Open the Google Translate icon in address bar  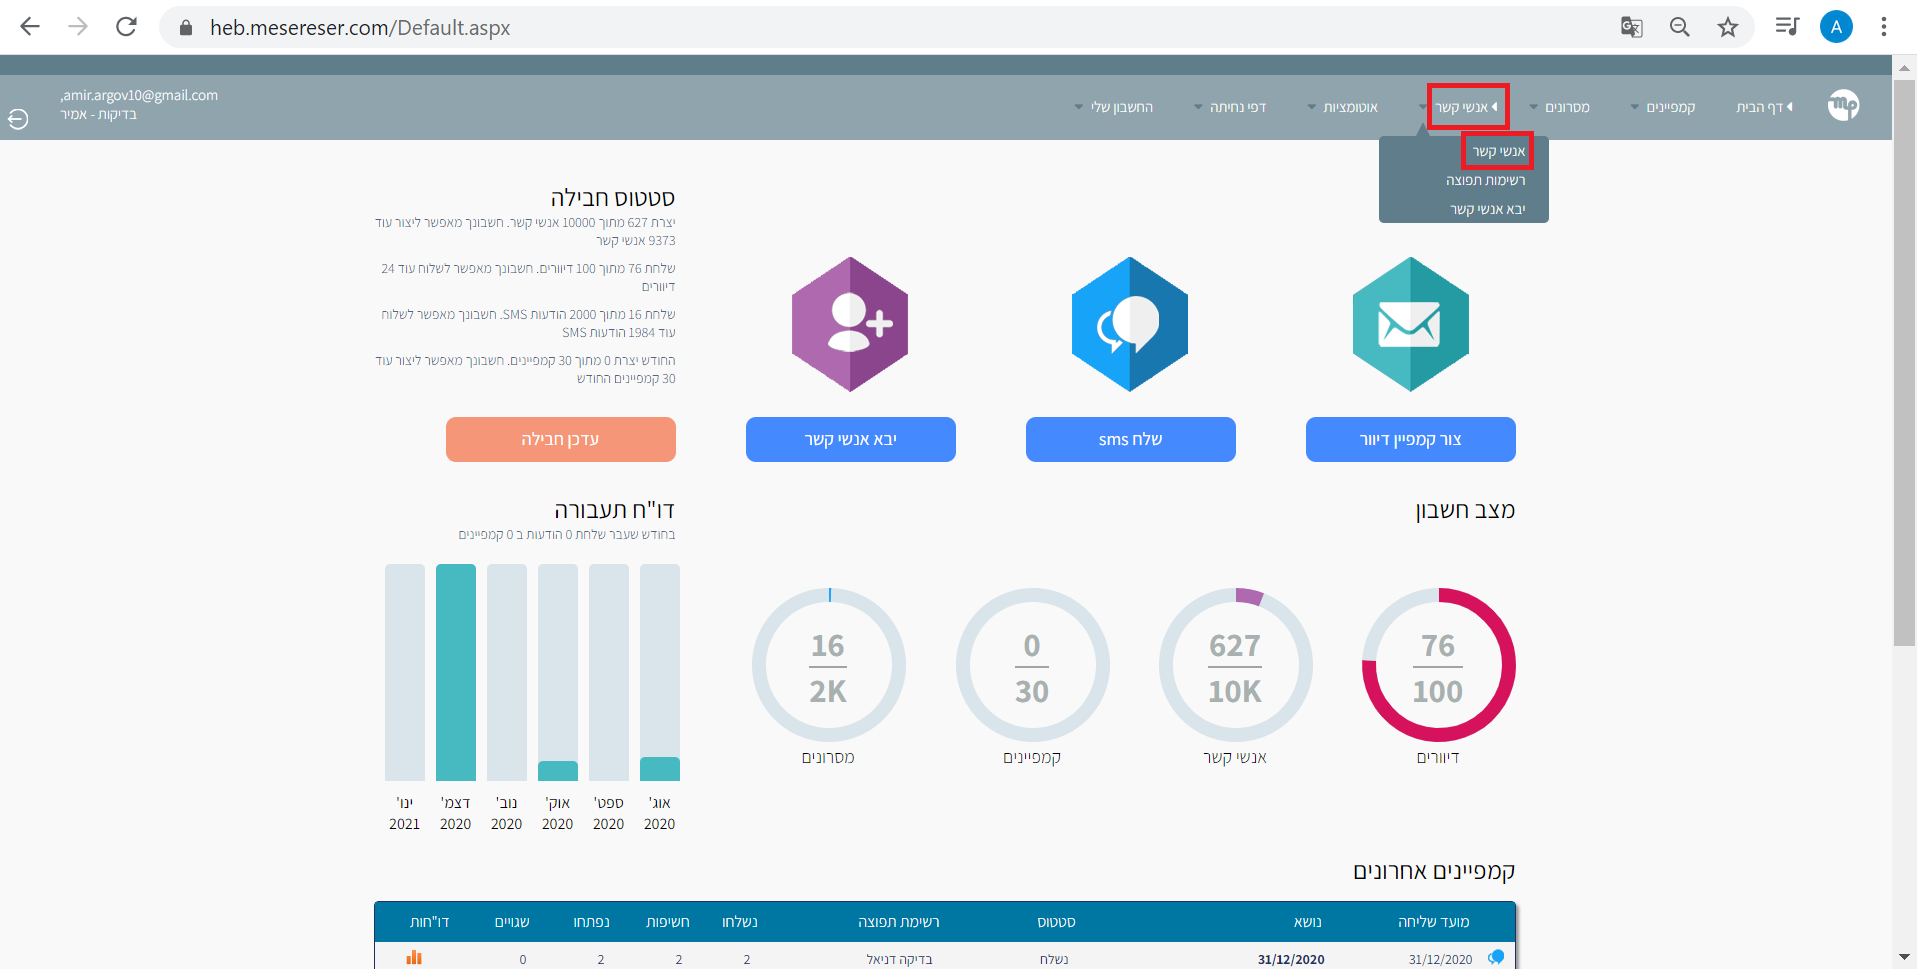[x=1631, y=27]
